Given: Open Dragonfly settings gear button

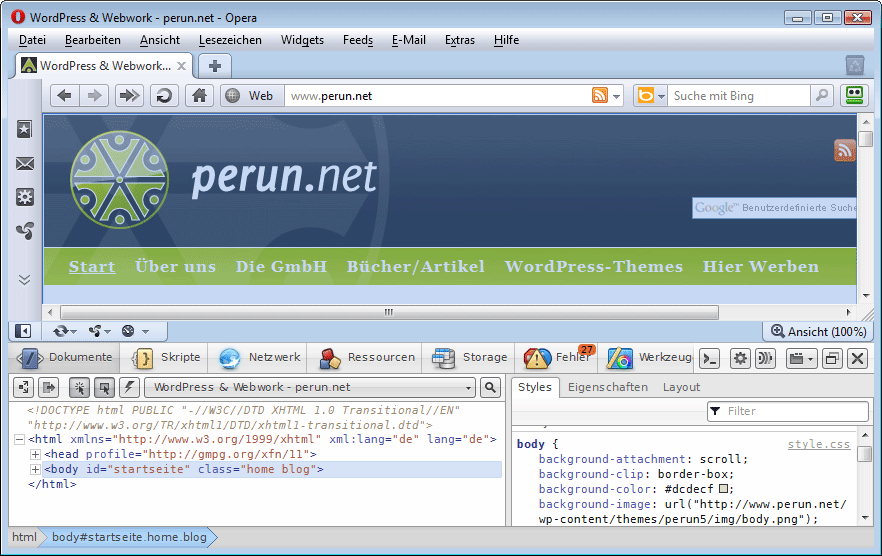Looking at the screenshot, I should click(740, 358).
